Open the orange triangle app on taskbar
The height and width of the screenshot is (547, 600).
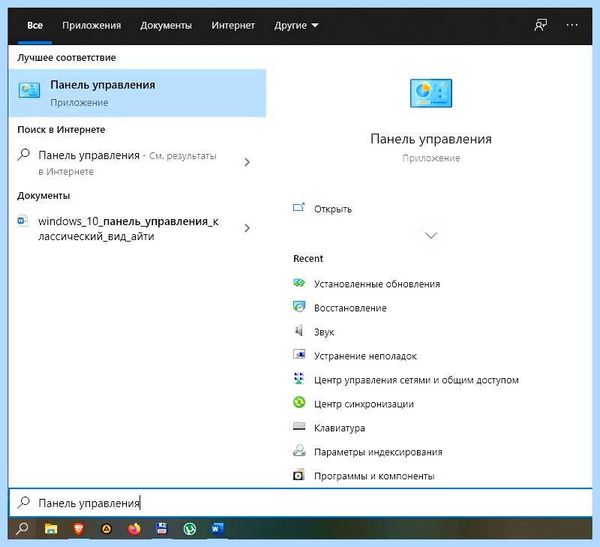coord(106,529)
